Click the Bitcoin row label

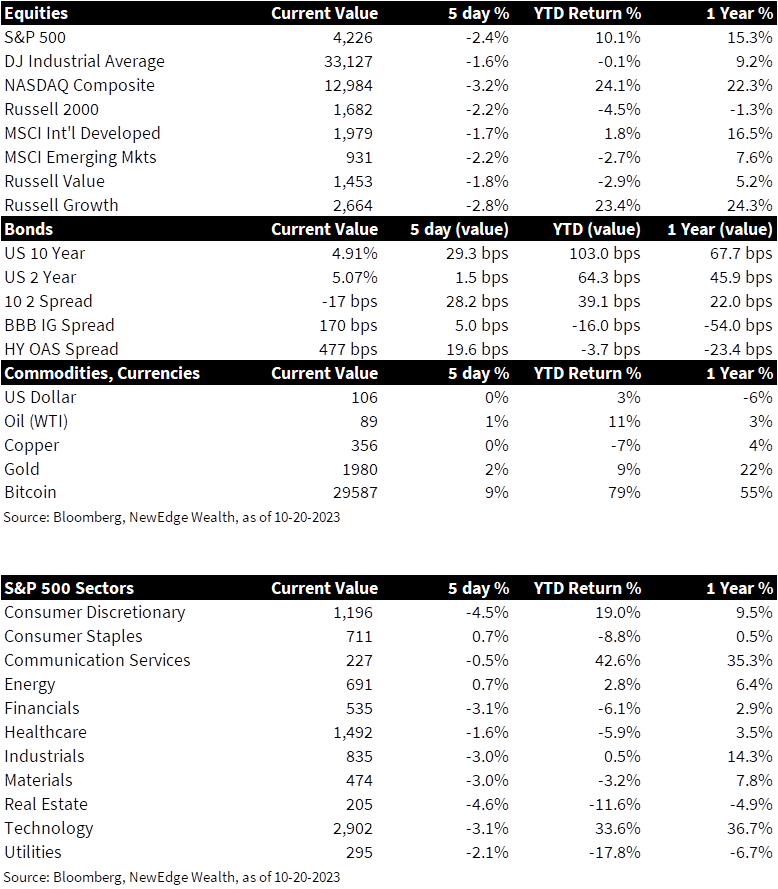click(30, 492)
